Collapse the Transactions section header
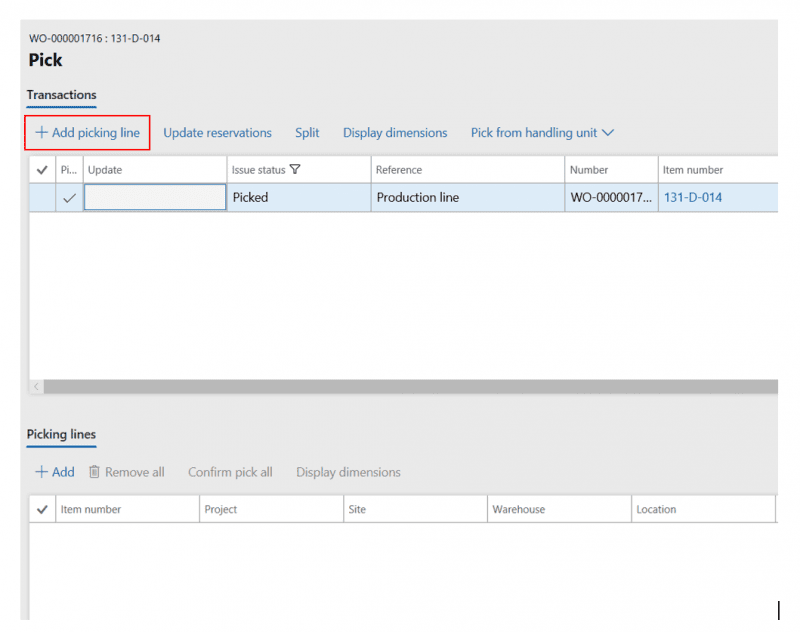The image size is (800, 632). 61,95
